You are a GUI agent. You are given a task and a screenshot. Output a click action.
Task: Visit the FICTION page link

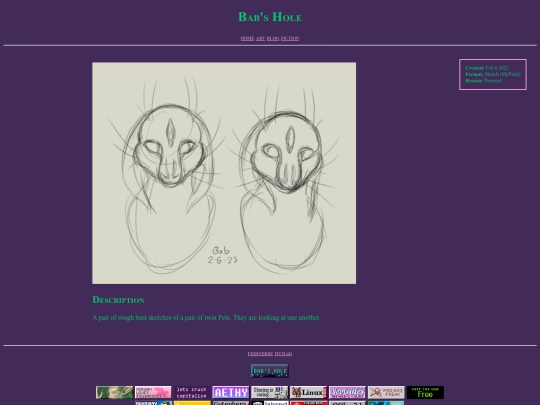[290, 38]
